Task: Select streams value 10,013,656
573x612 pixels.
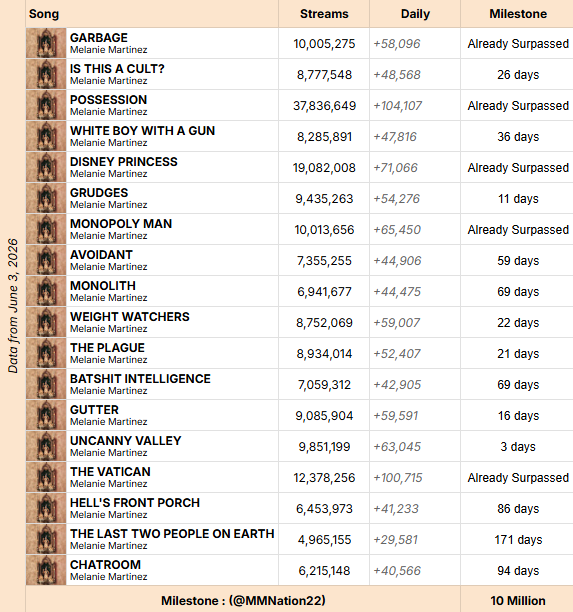Action: [x=324, y=230]
